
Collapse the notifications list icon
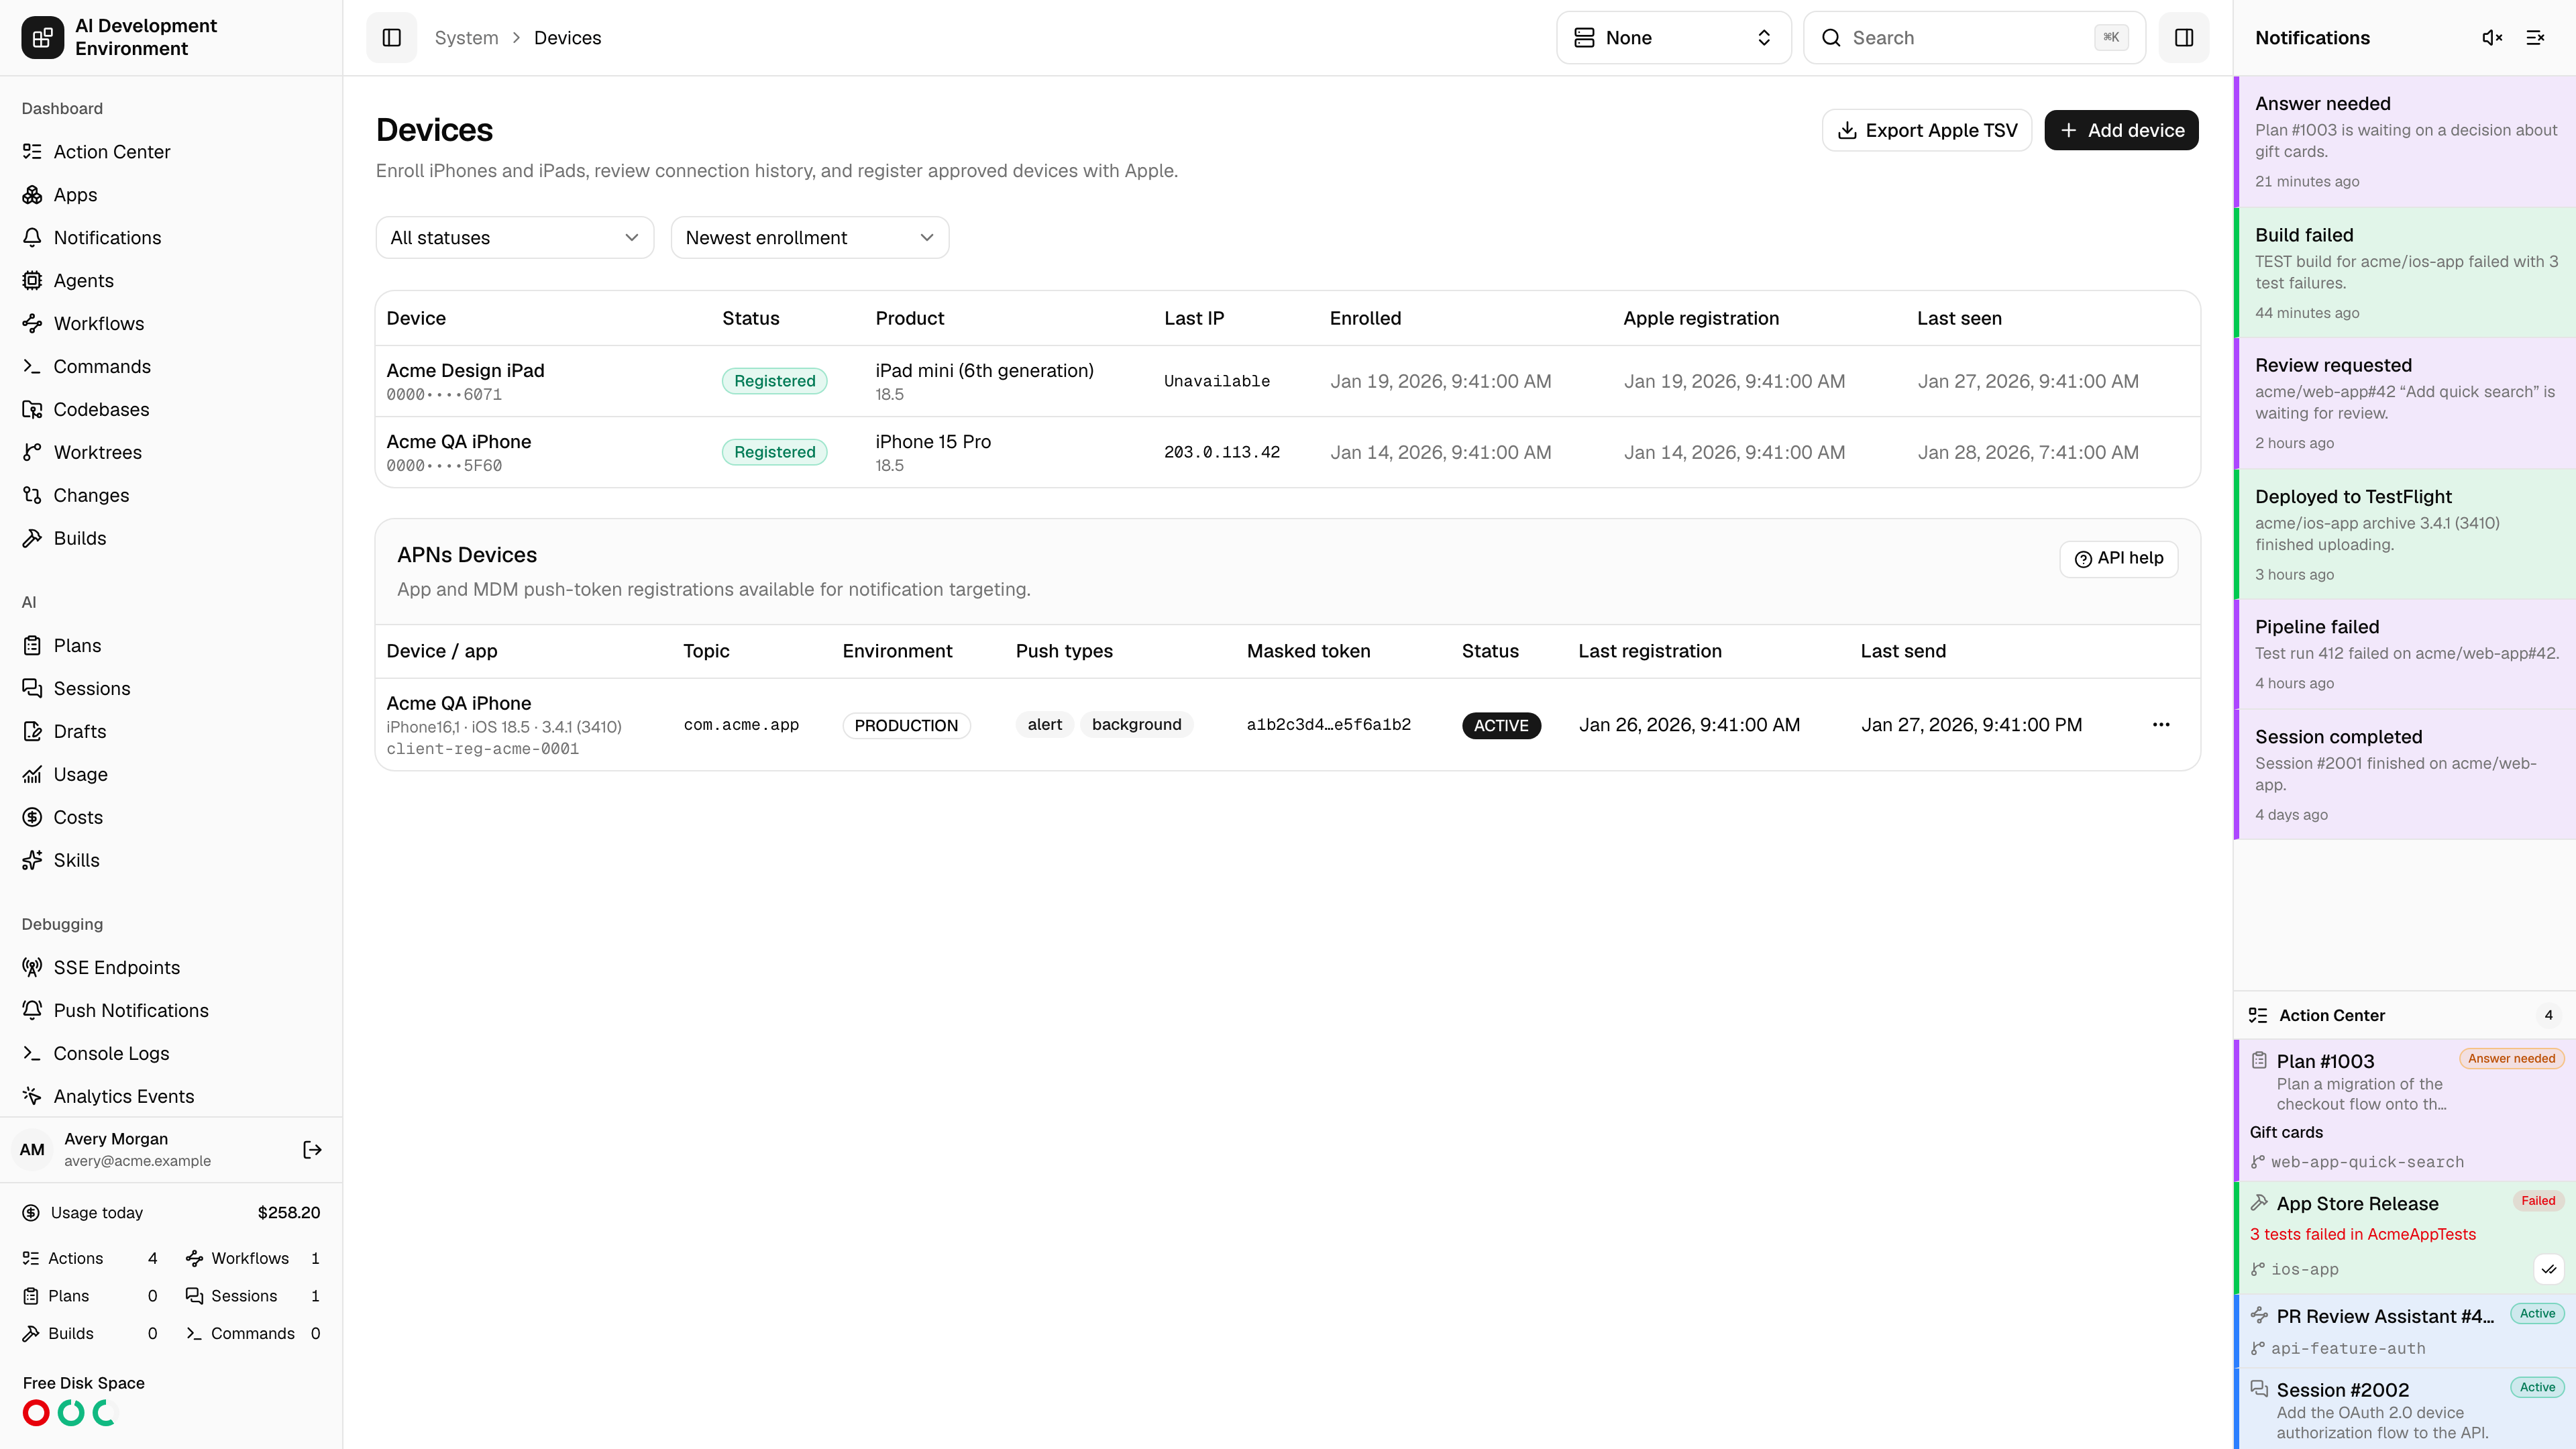pyautogui.click(x=2535, y=38)
